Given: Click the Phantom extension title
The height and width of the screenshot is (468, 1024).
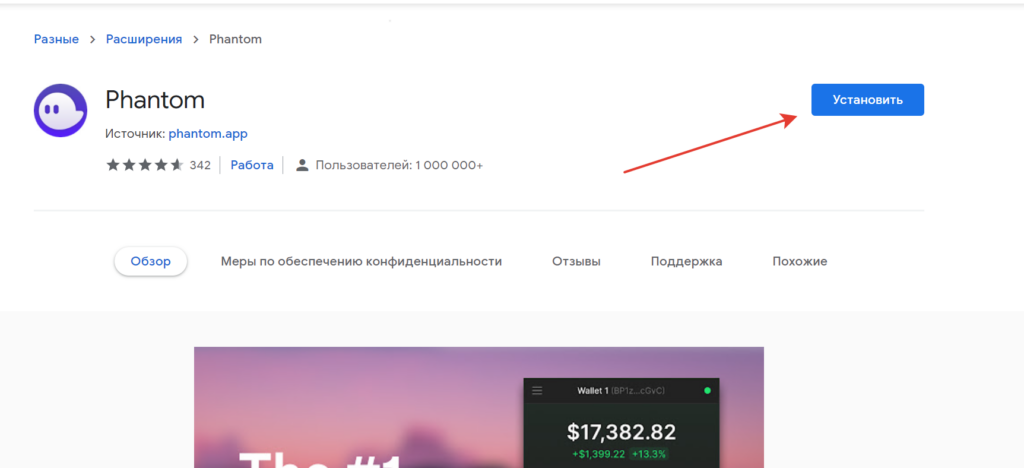Looking at the screenshot, I should pos(155,100).
